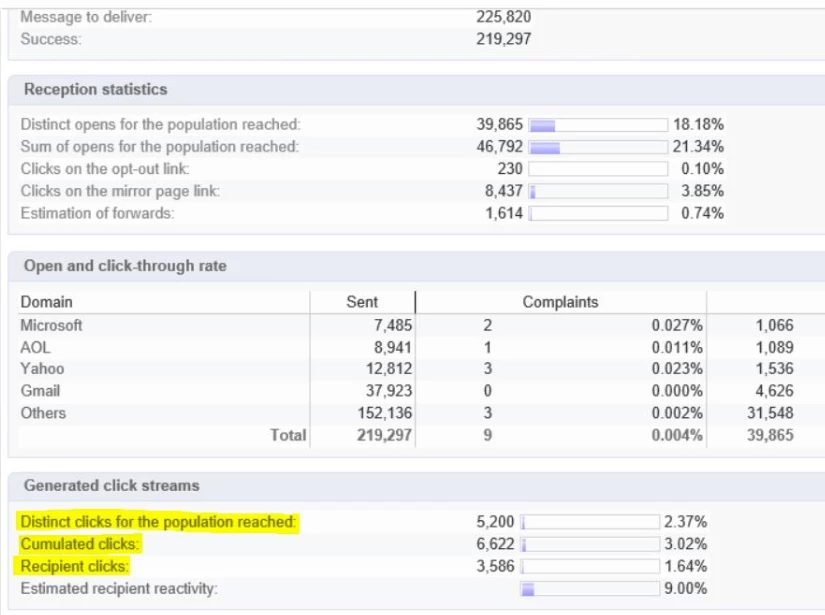Select the 39,865 distinct opens value

pos(499,124)
